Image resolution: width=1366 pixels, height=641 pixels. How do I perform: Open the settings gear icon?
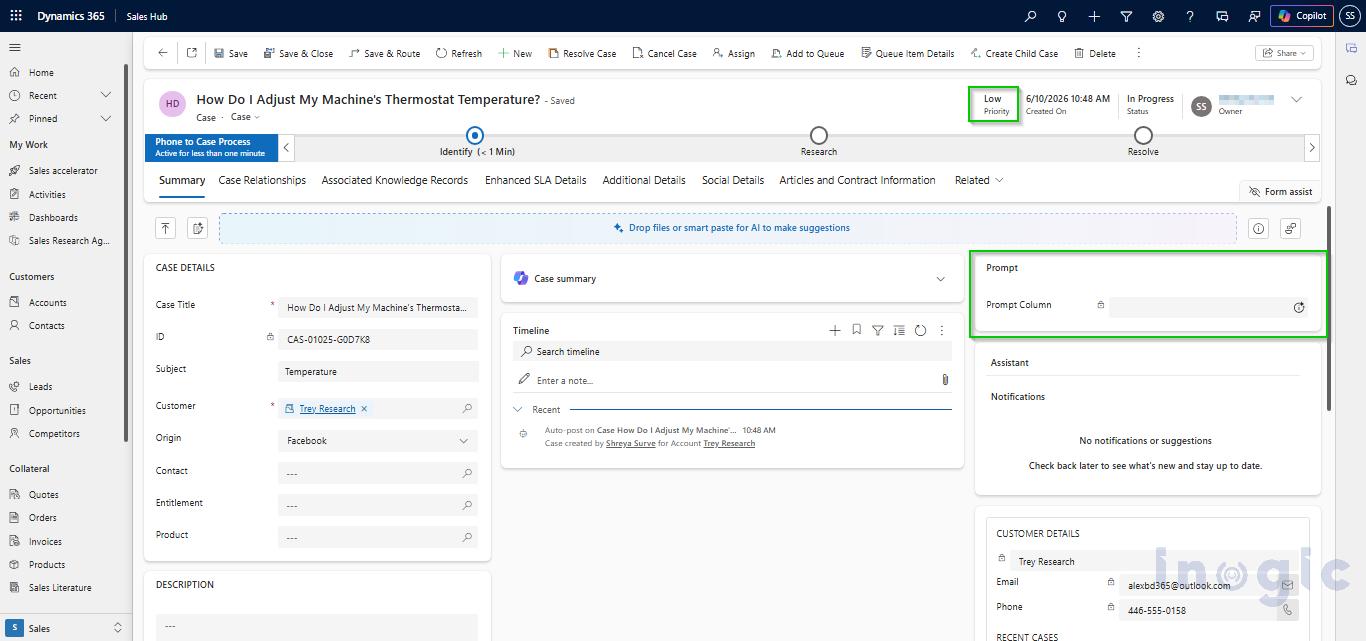tap(1158, 16)
